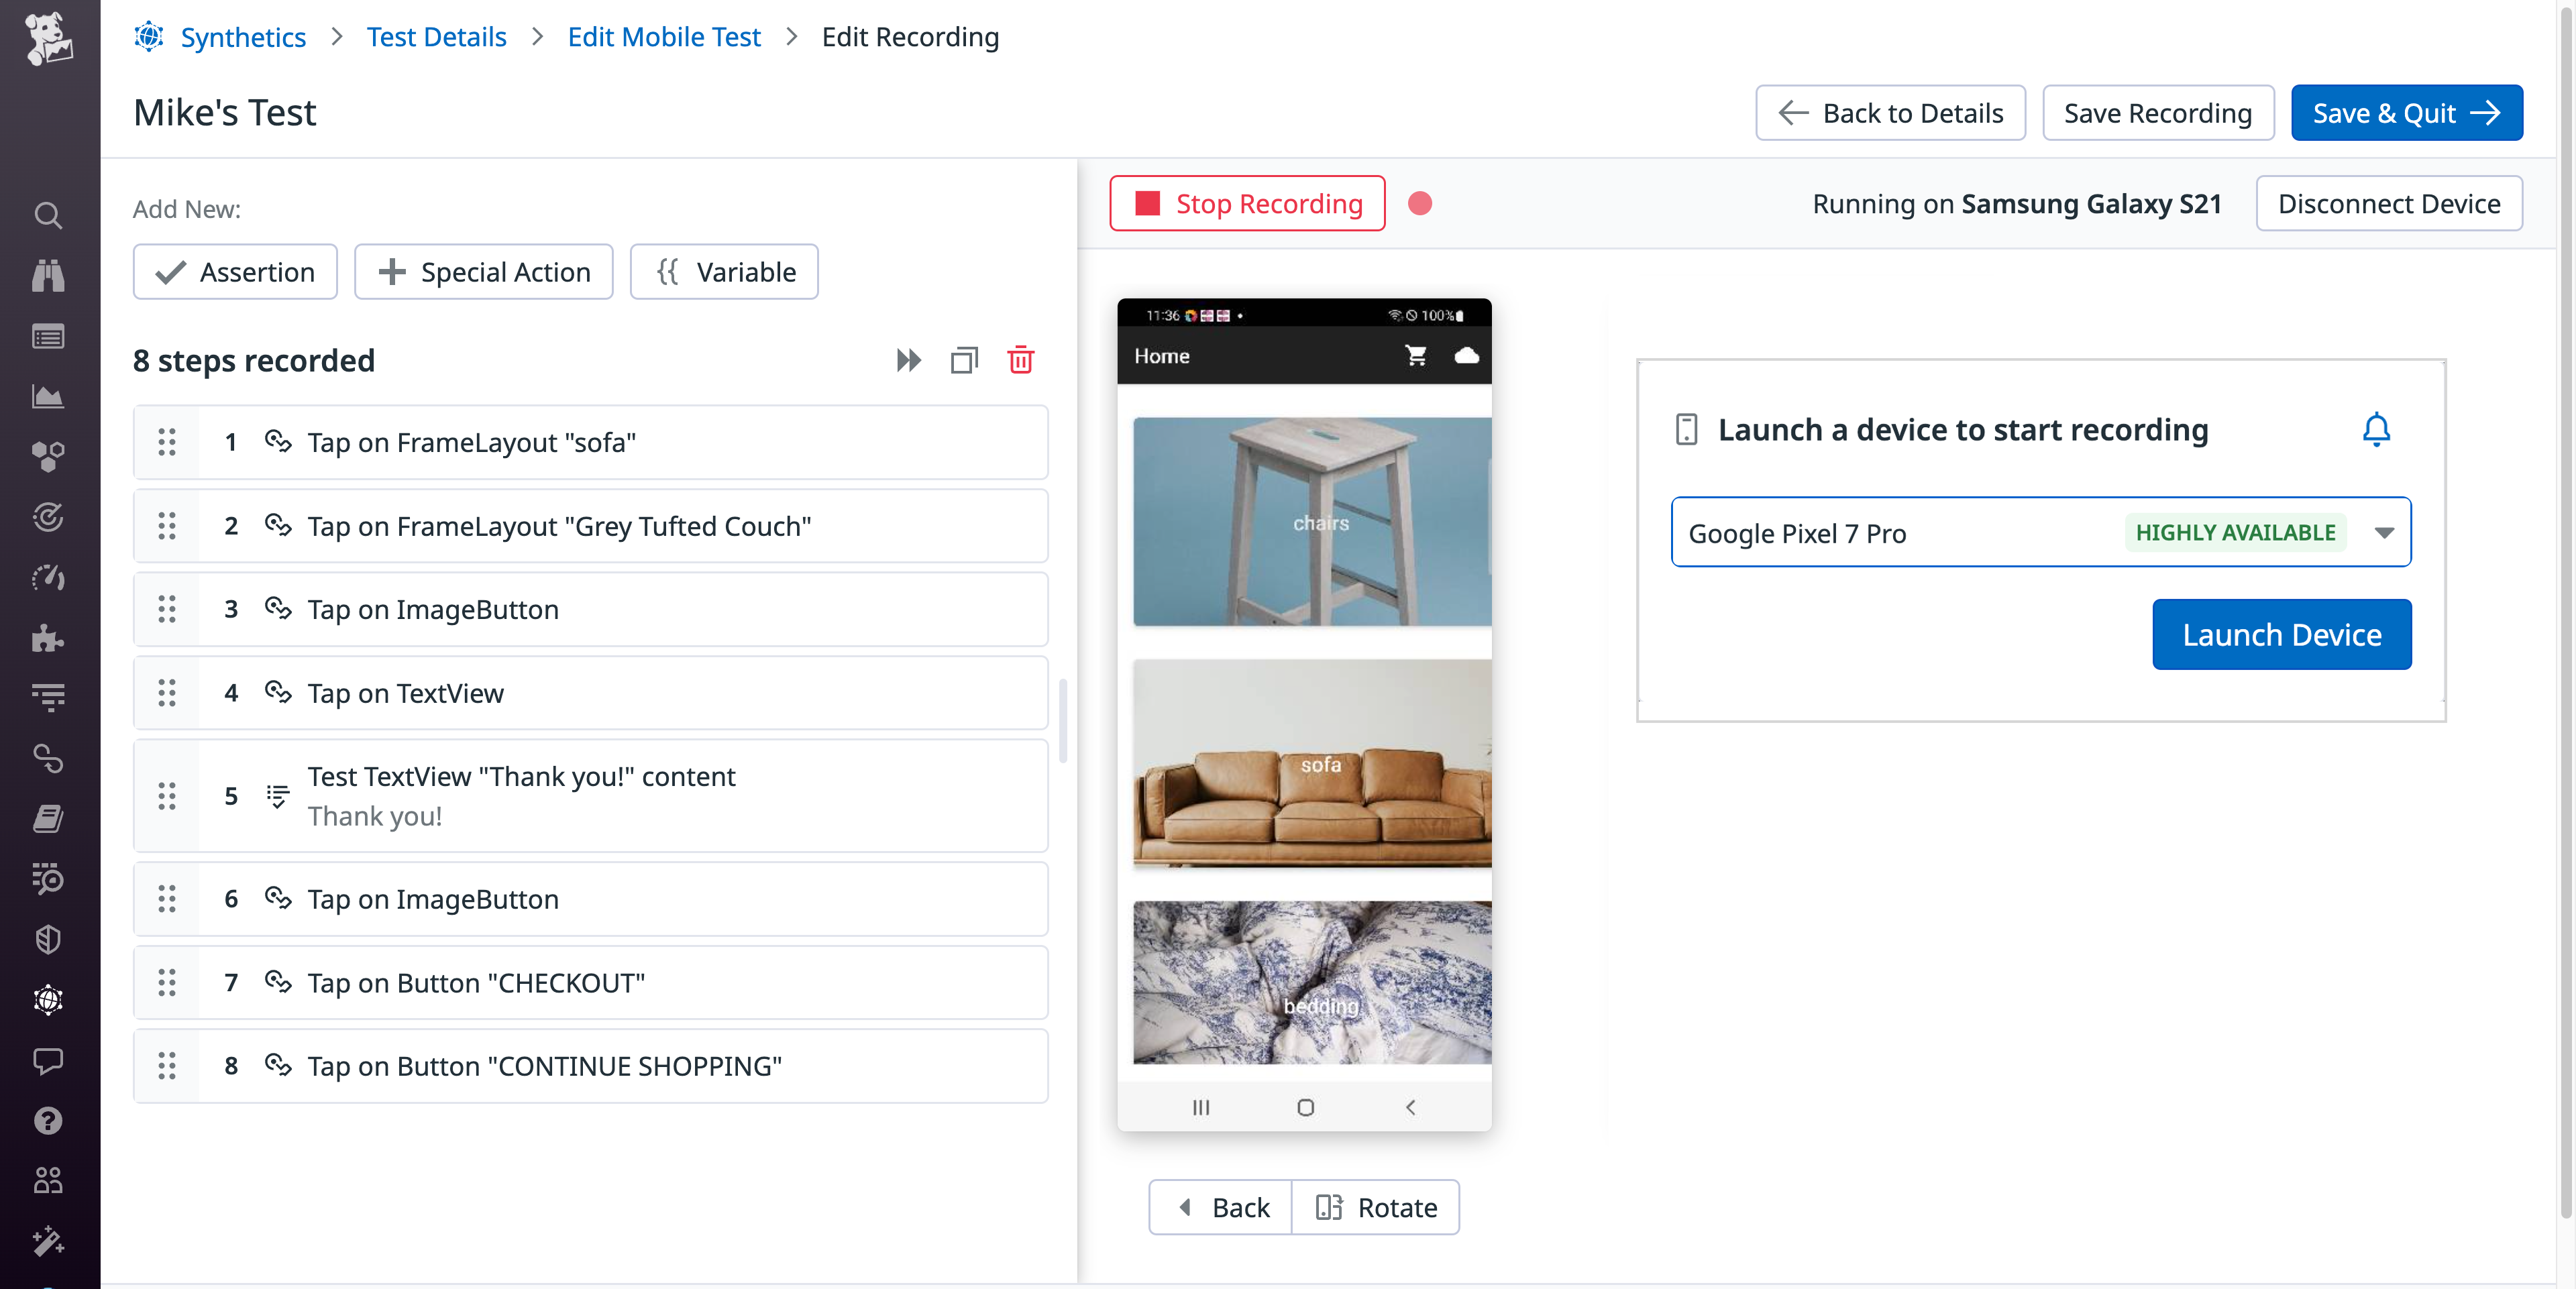The image size is (2576, 1289).
Task: Click the help question mark sidebar icon
Action: [48, 1121]
